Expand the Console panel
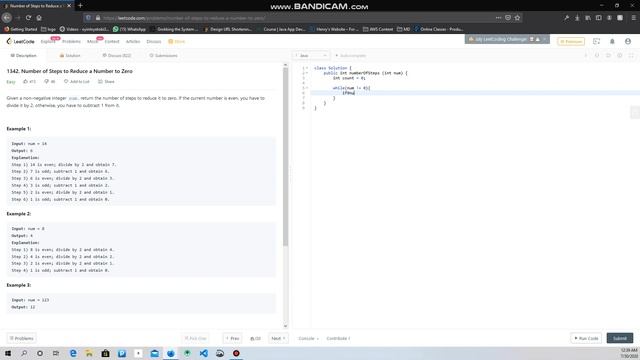Screen dimensions: 640x360 click(308, 338)
